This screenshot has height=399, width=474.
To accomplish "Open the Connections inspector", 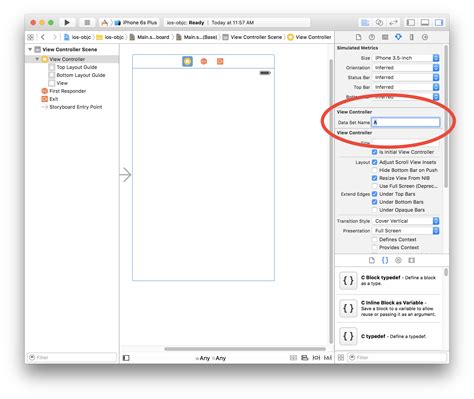I will (x=425, y=37).
